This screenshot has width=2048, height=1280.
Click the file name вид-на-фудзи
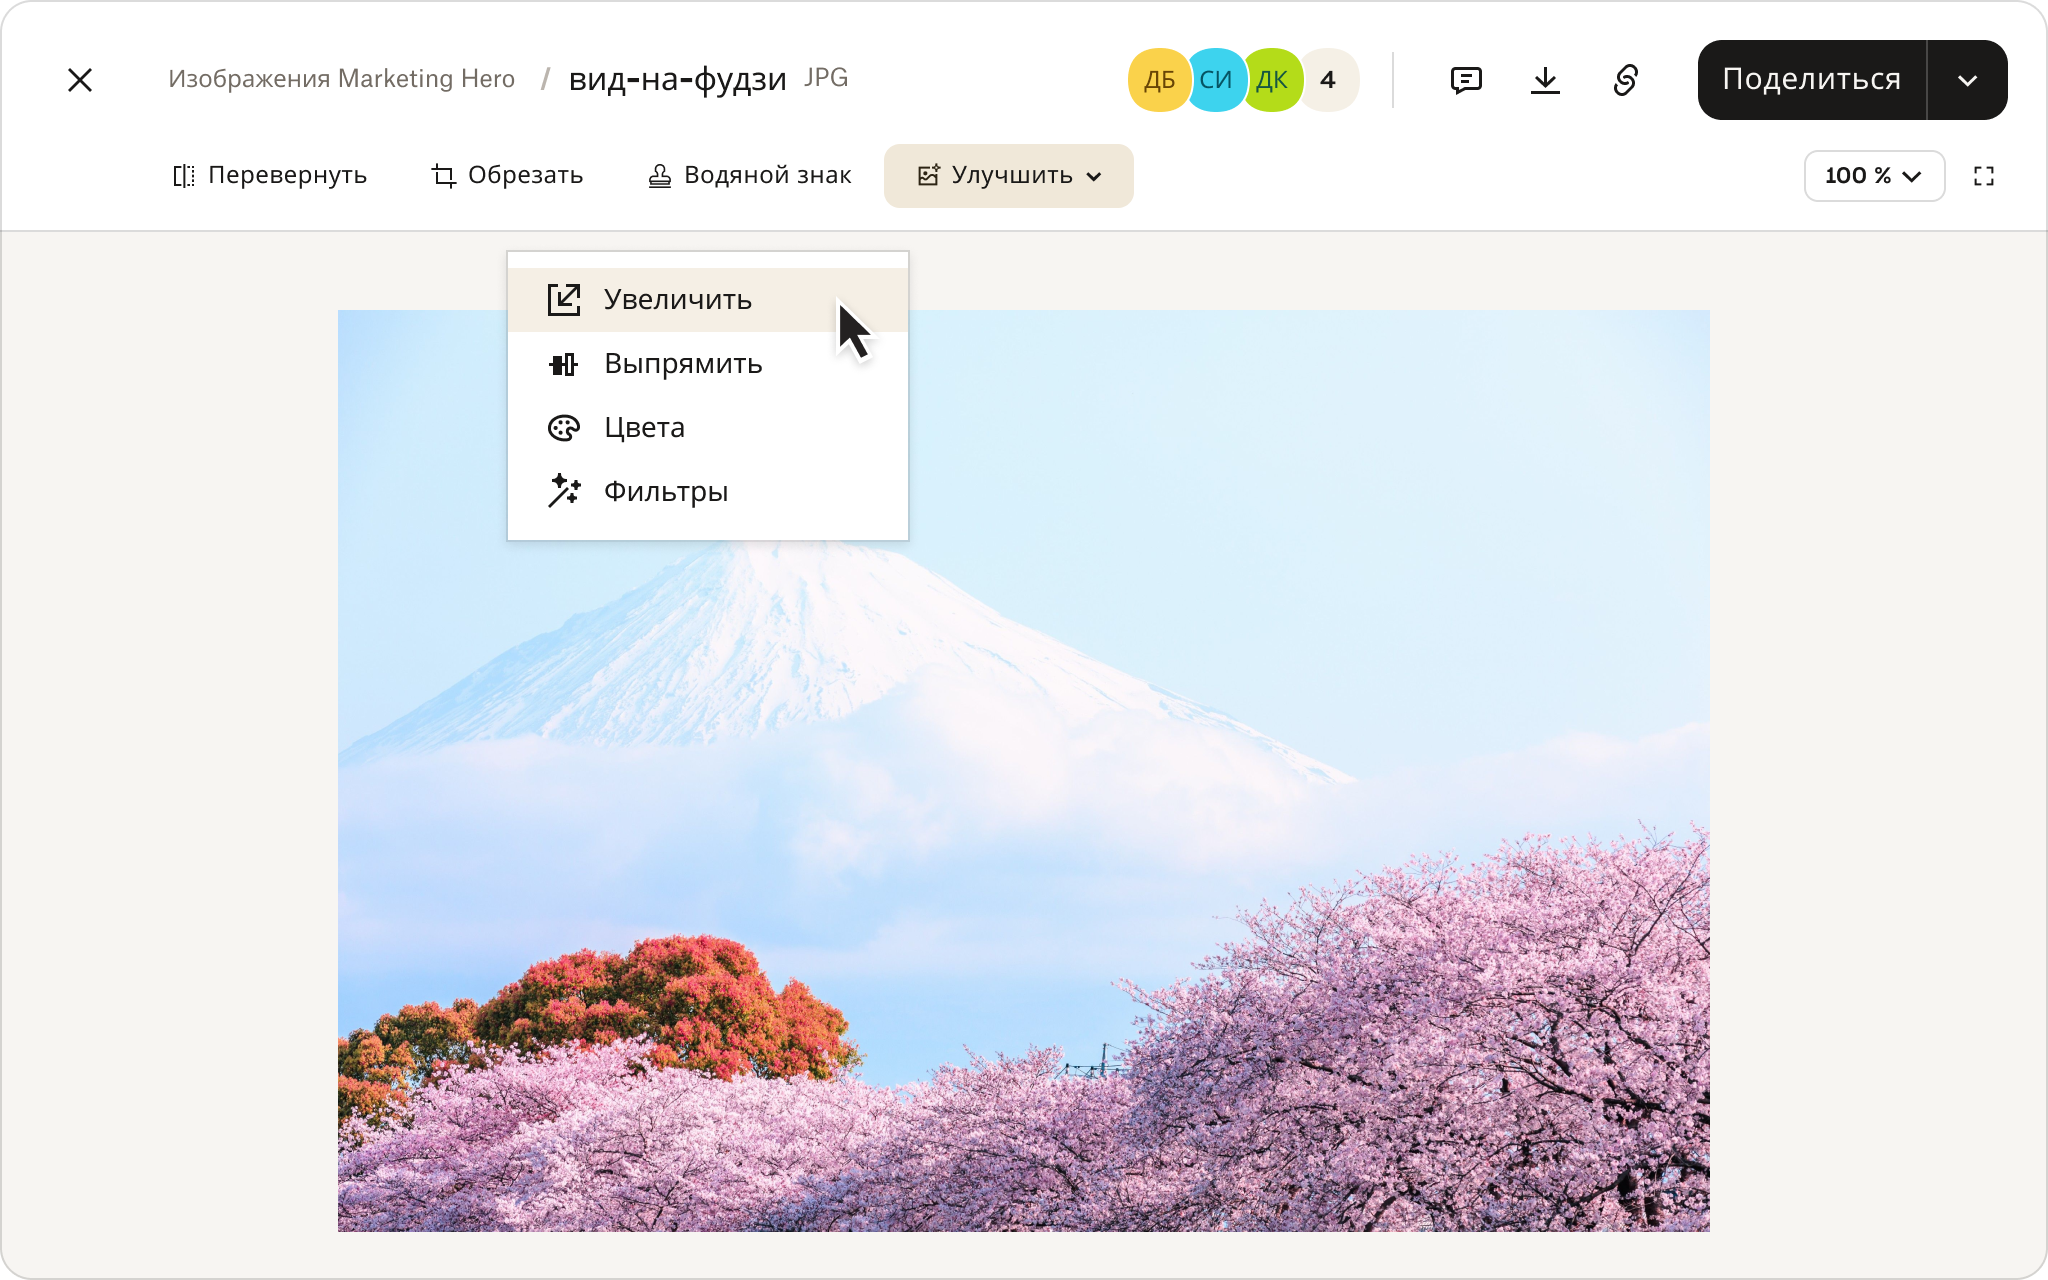pos(677,79)
